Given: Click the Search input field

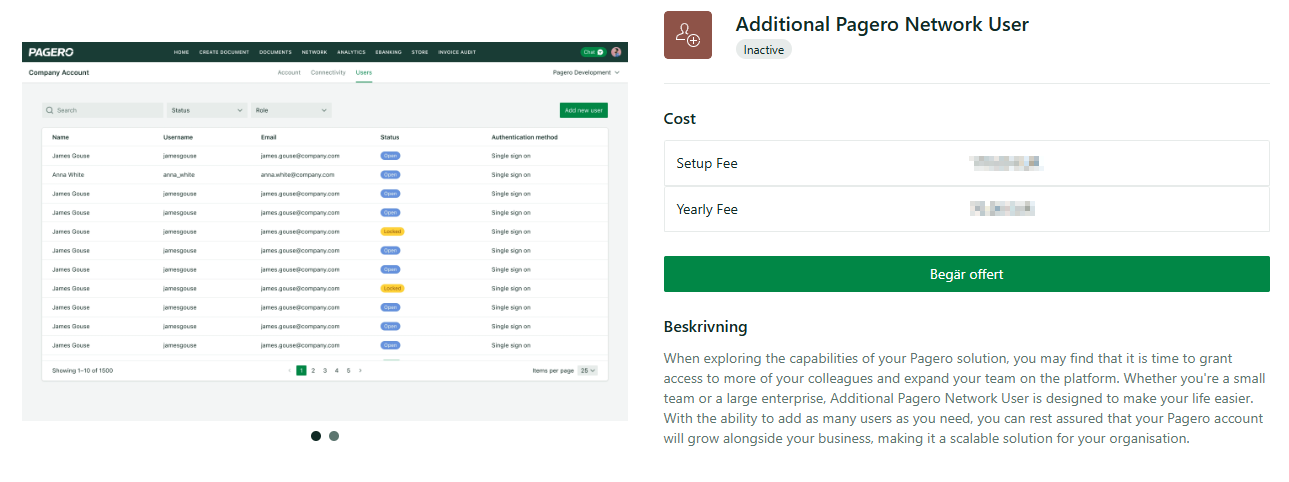Looking at the screenshot, I should coord(102,110).
